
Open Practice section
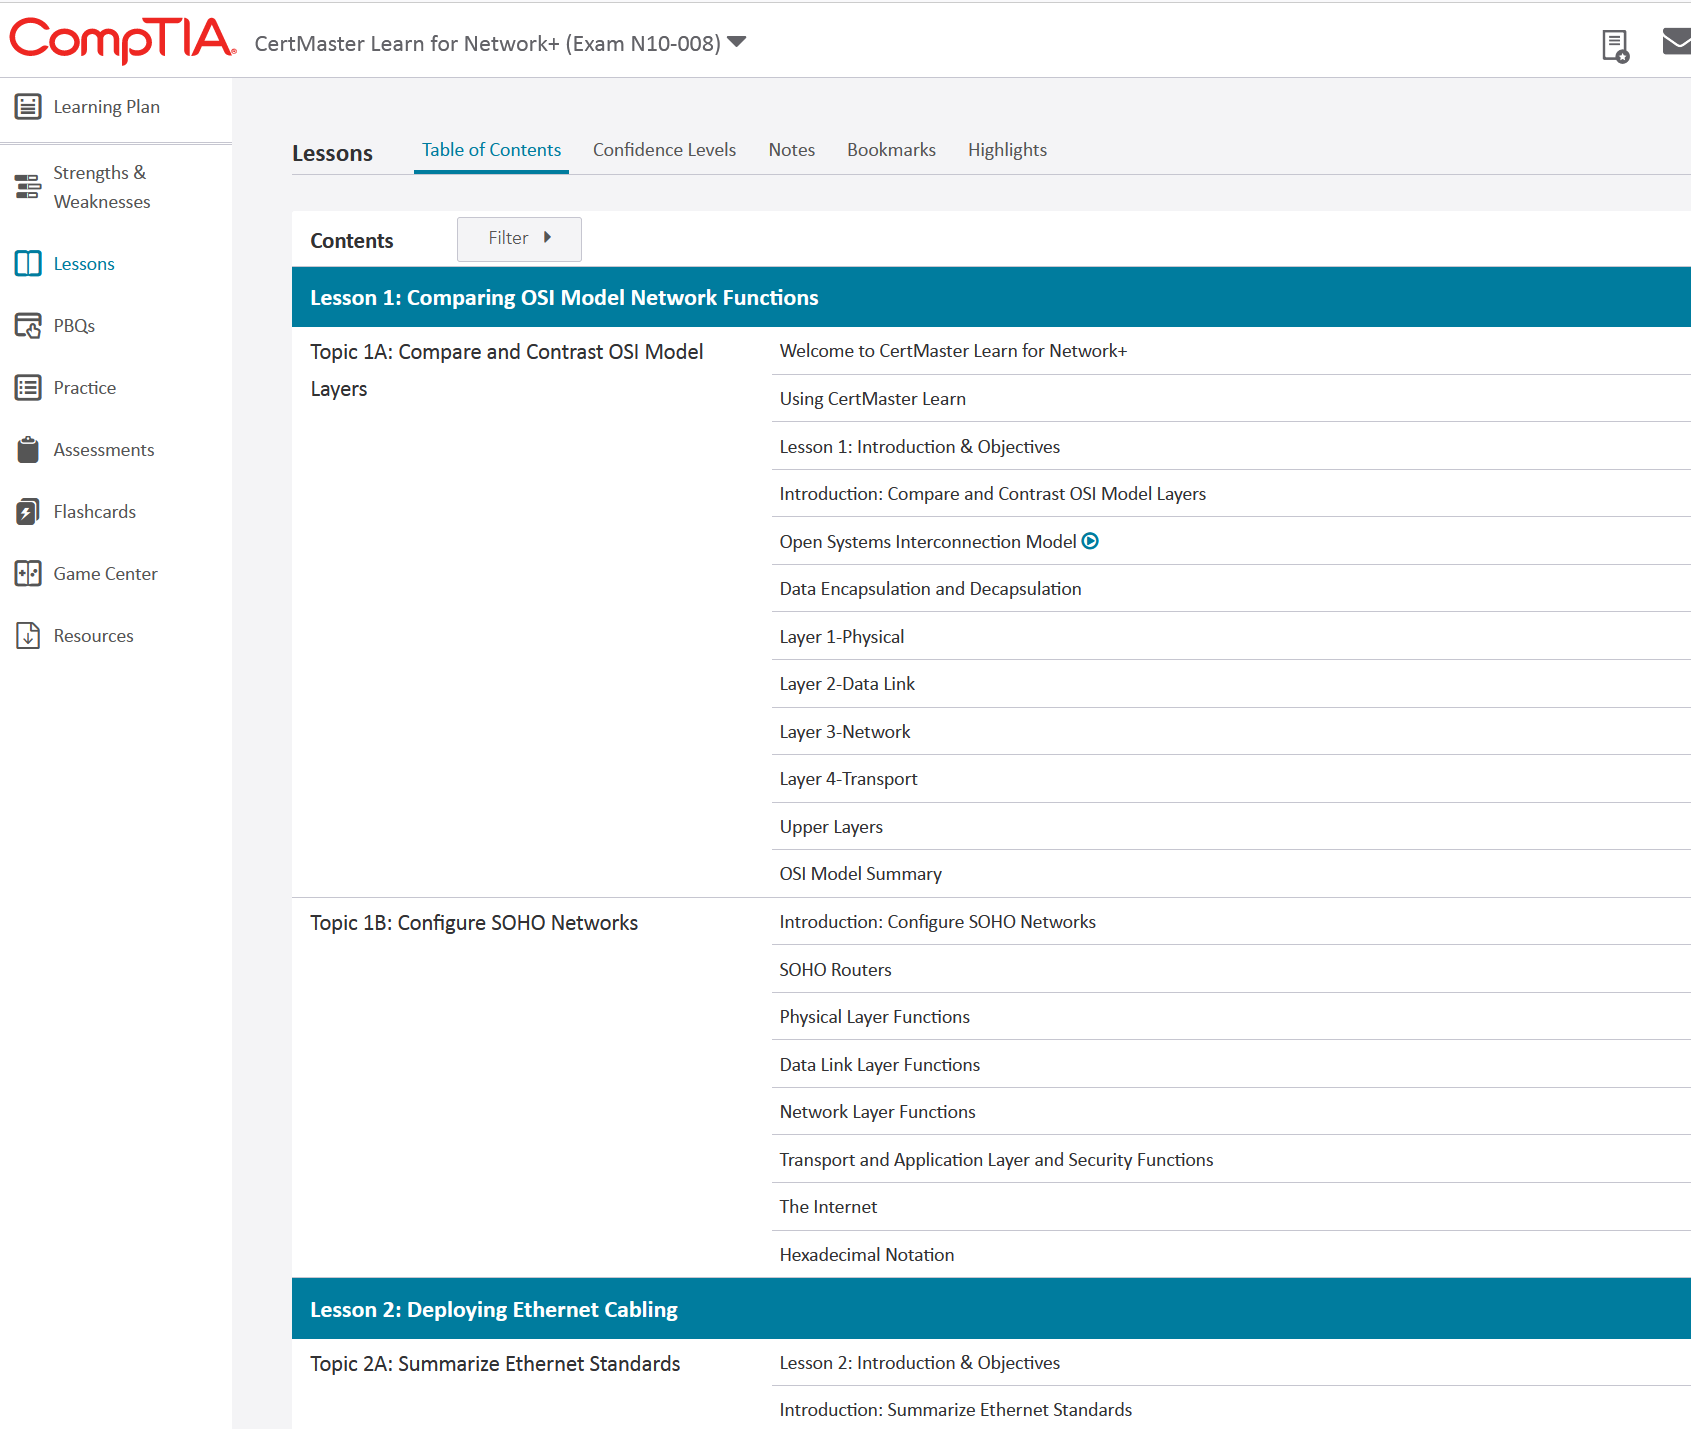[84, 388]
